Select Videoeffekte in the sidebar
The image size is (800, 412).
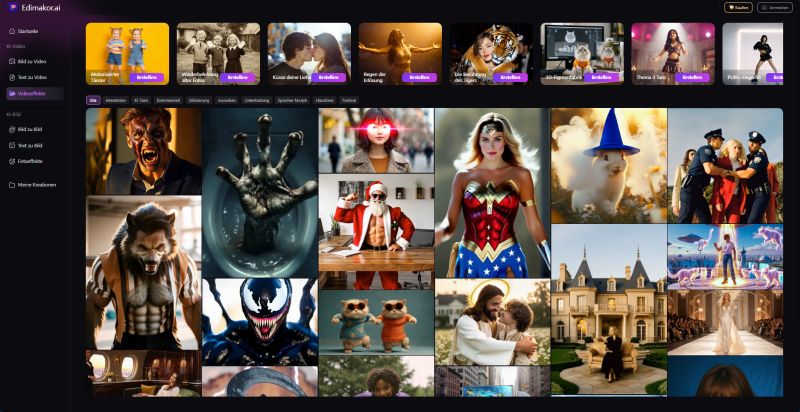tap(33, 93)
